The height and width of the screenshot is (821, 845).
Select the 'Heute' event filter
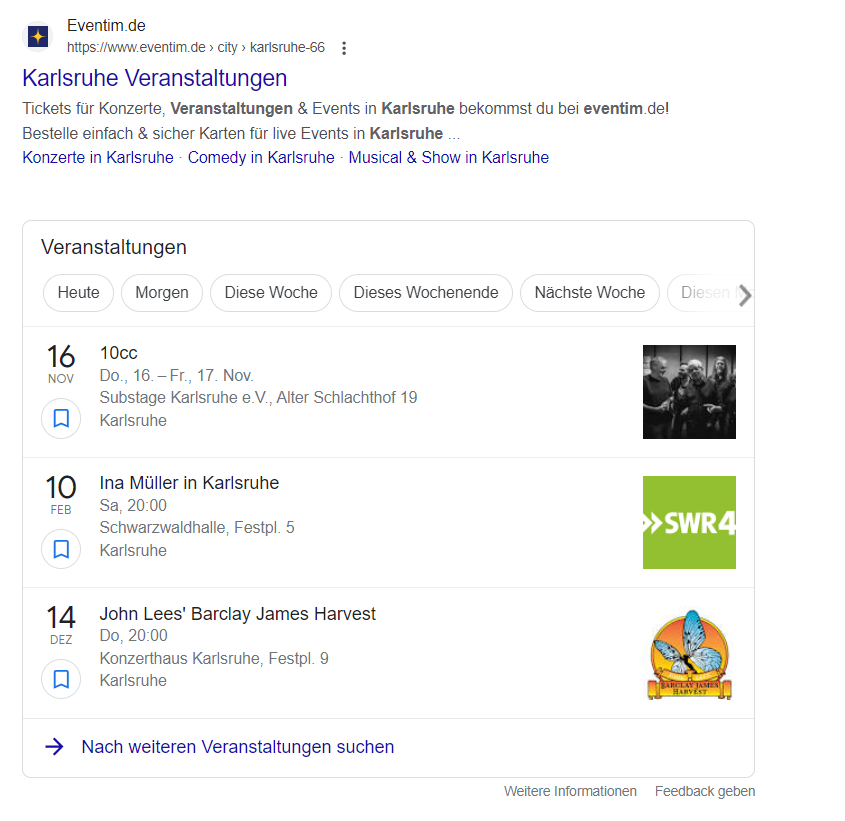[78, 293]
